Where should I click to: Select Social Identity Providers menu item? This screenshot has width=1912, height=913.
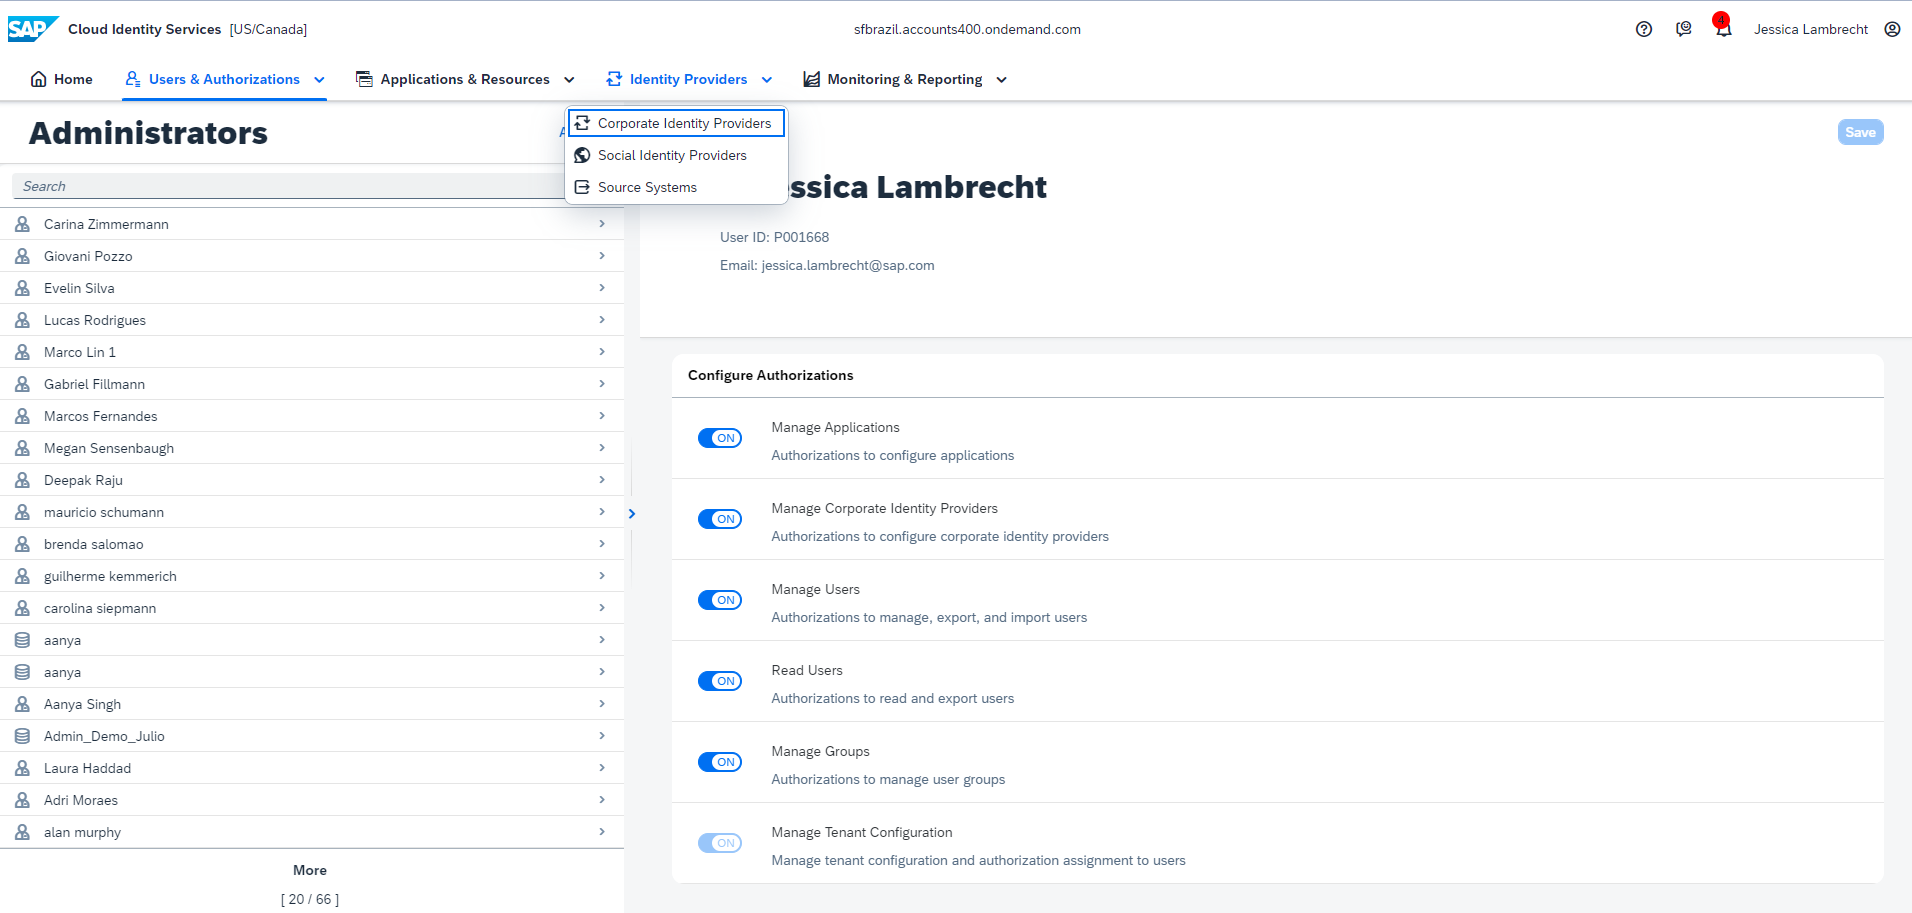coord(676,155)
